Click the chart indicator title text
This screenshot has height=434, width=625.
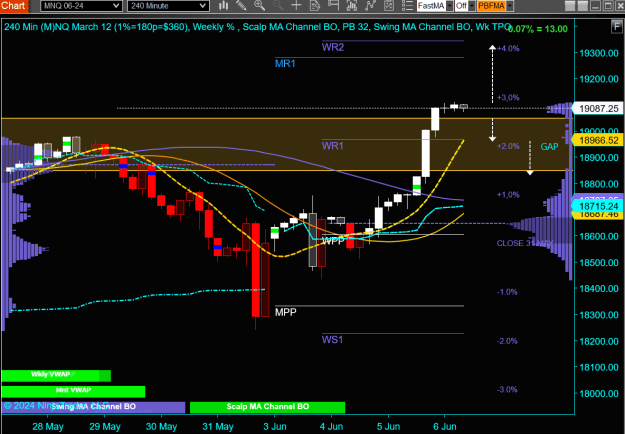[255, 27]
